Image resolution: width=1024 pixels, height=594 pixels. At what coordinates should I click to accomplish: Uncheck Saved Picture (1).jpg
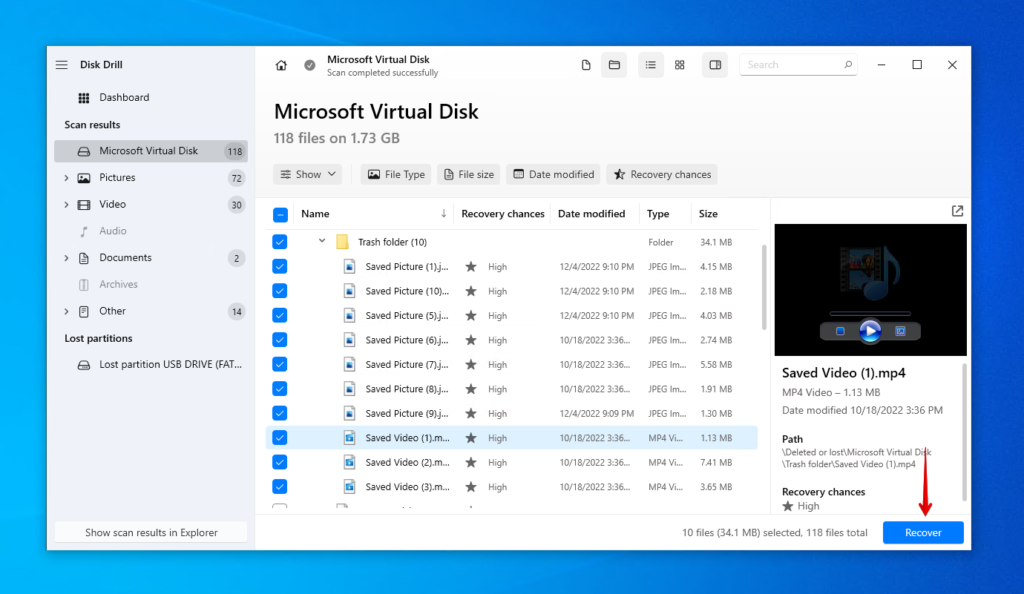(279, 266)
